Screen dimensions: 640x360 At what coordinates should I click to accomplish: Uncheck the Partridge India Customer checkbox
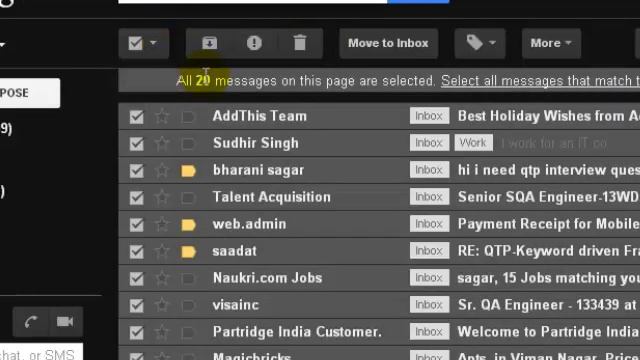pos(137,332)
